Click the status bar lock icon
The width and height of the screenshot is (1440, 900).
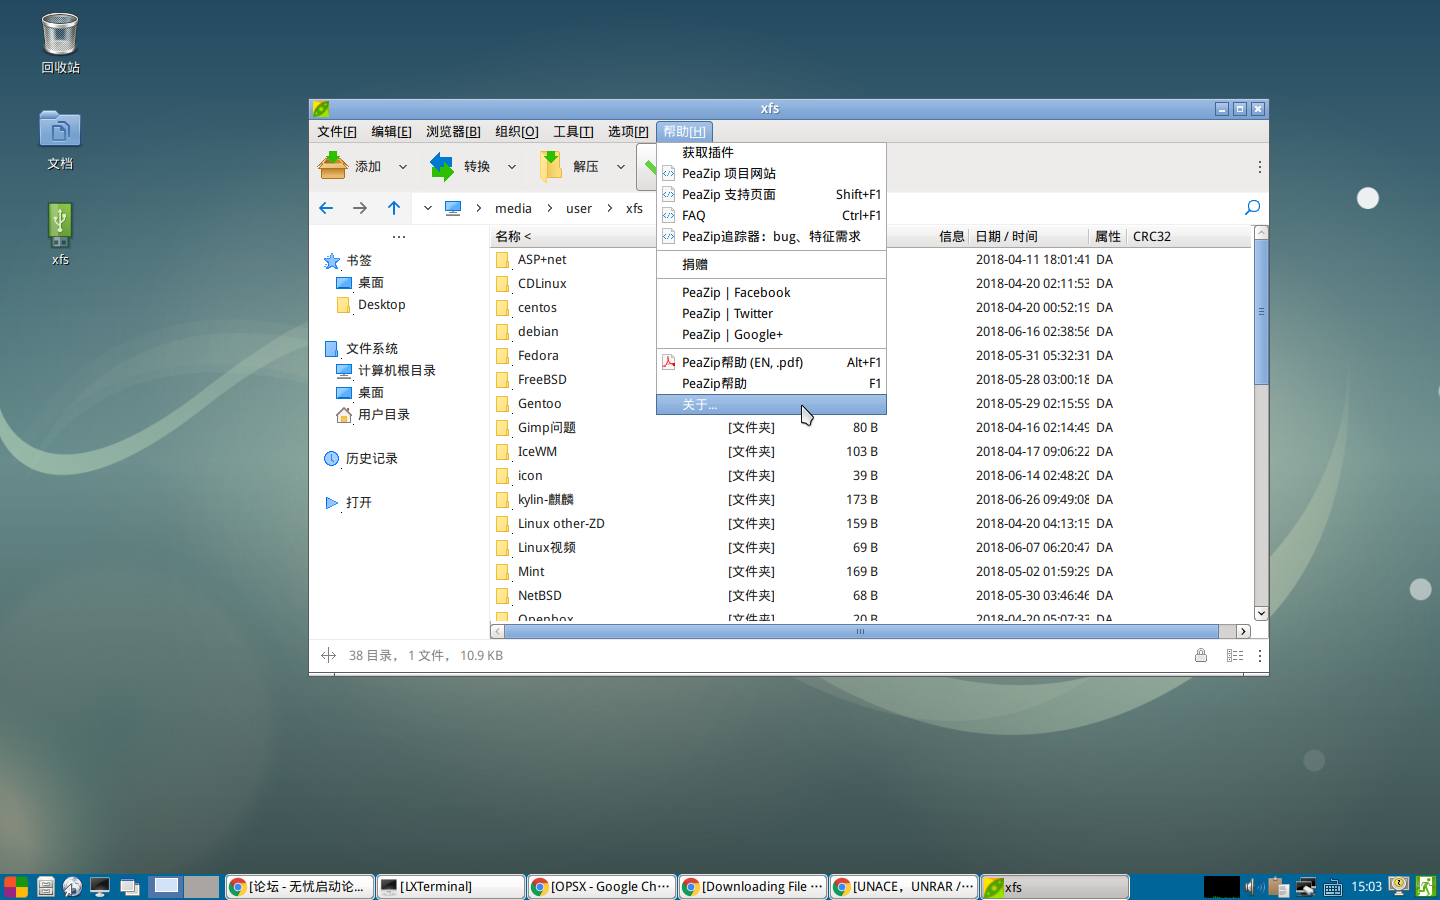(1201, 655)
